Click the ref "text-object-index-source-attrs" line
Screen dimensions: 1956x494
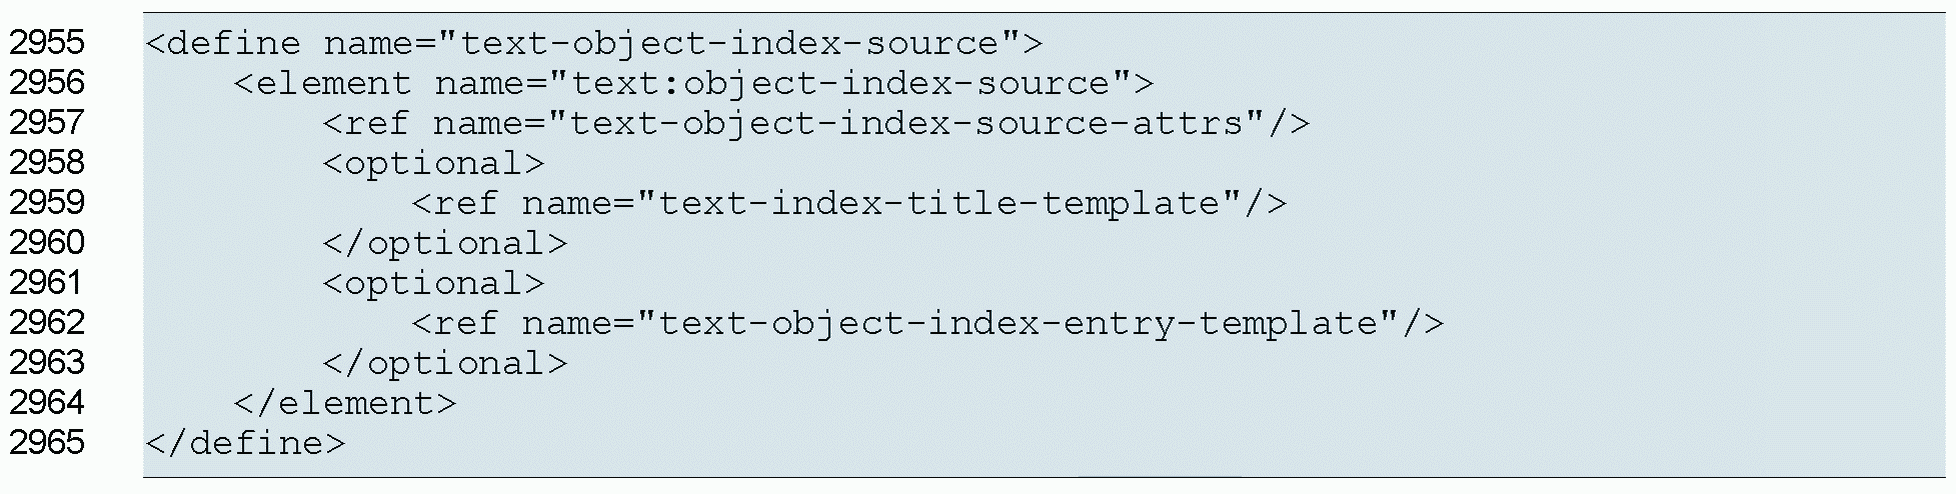[x=815, y=123]
